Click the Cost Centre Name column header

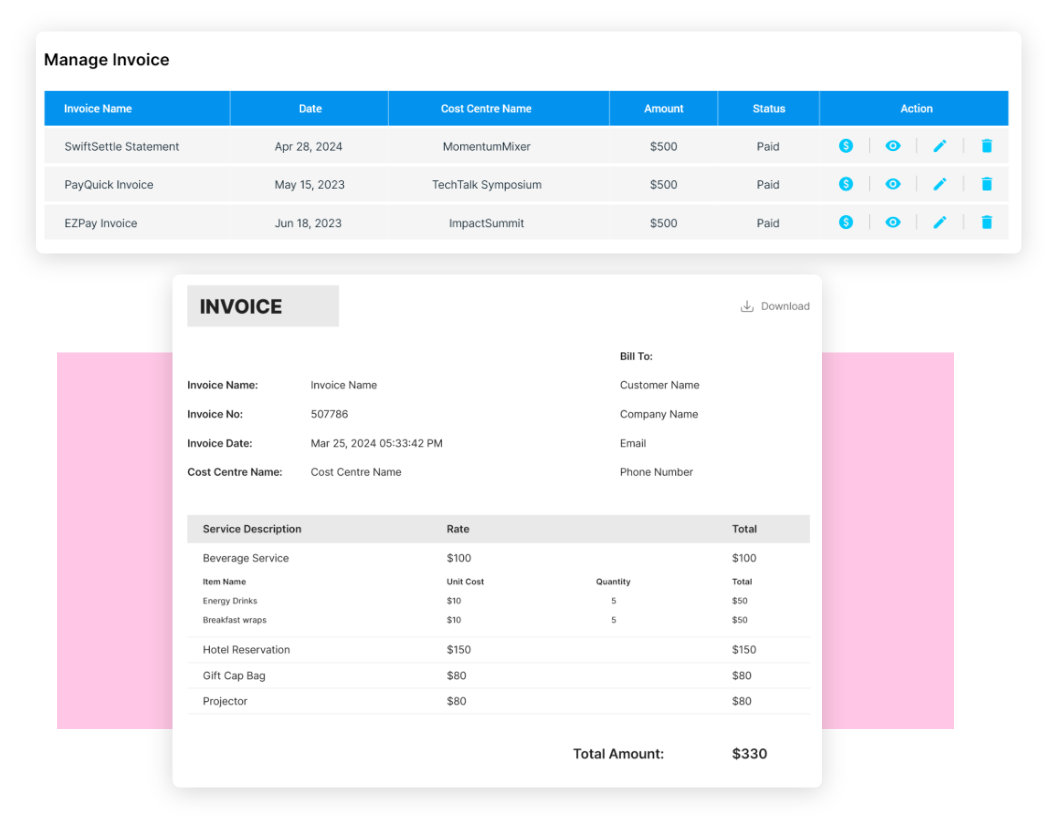click(486, 109)
